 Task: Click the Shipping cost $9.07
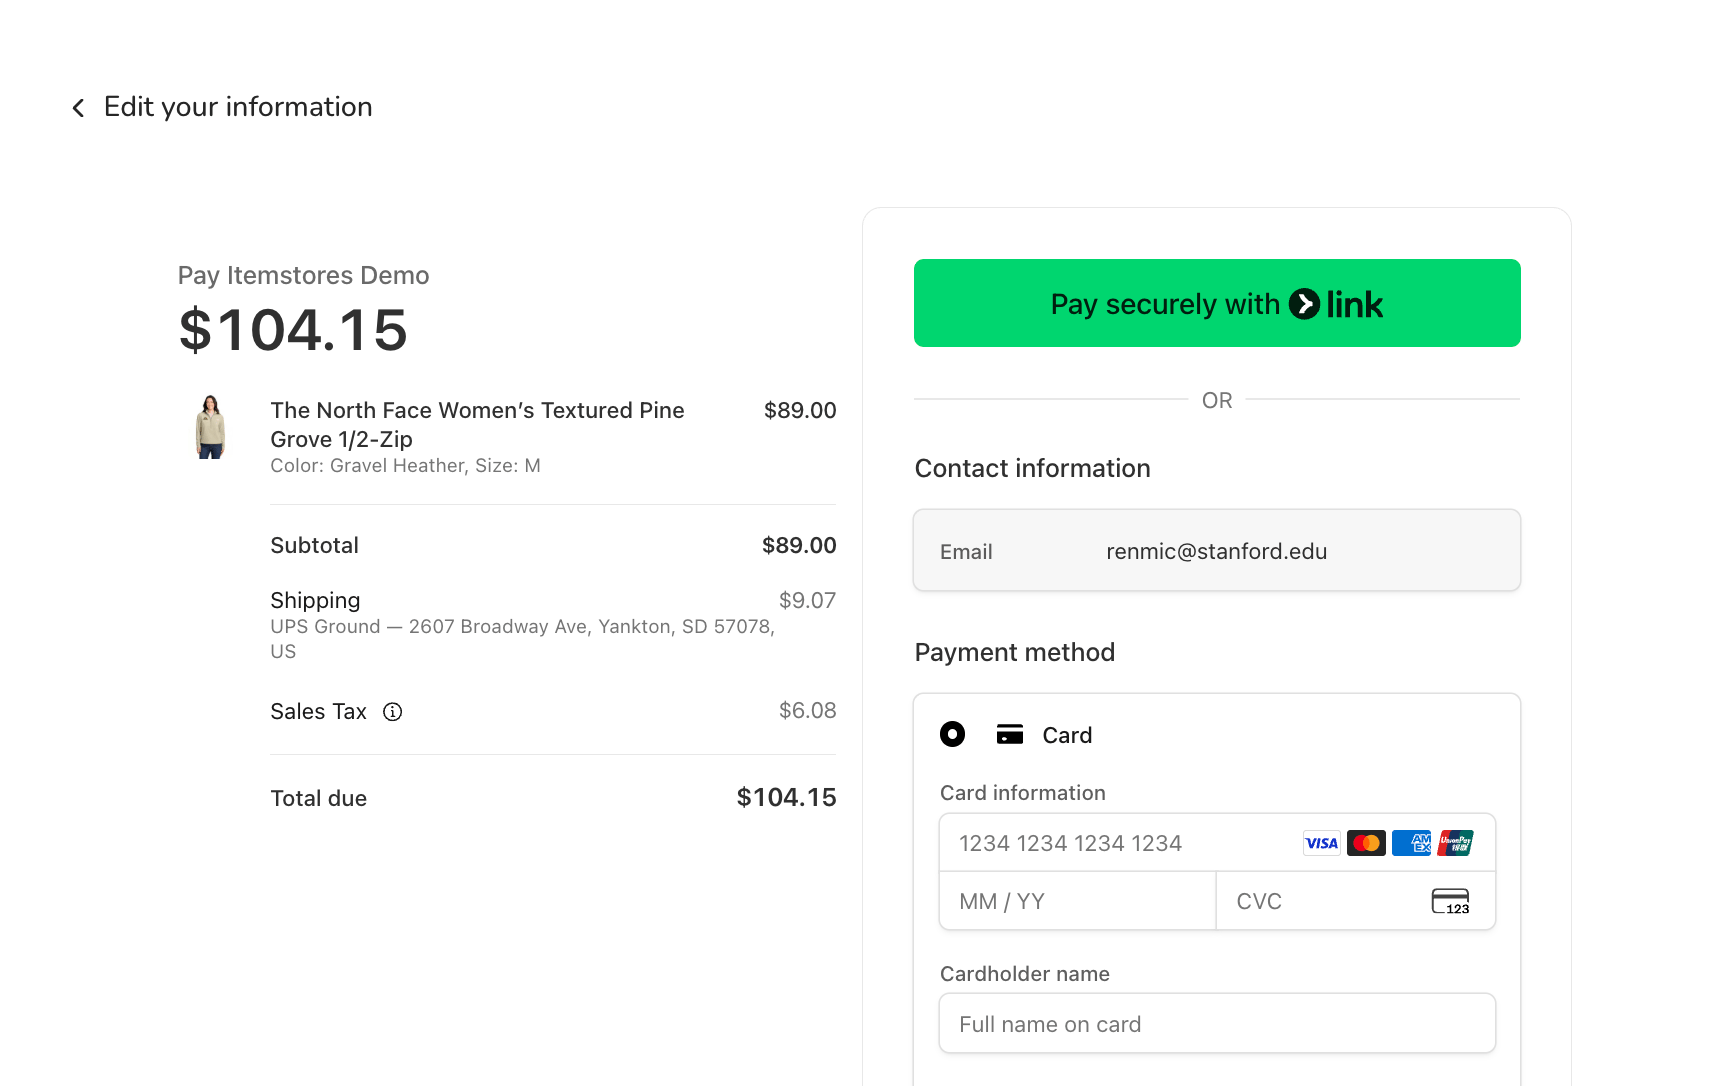[x=807, y=600]
